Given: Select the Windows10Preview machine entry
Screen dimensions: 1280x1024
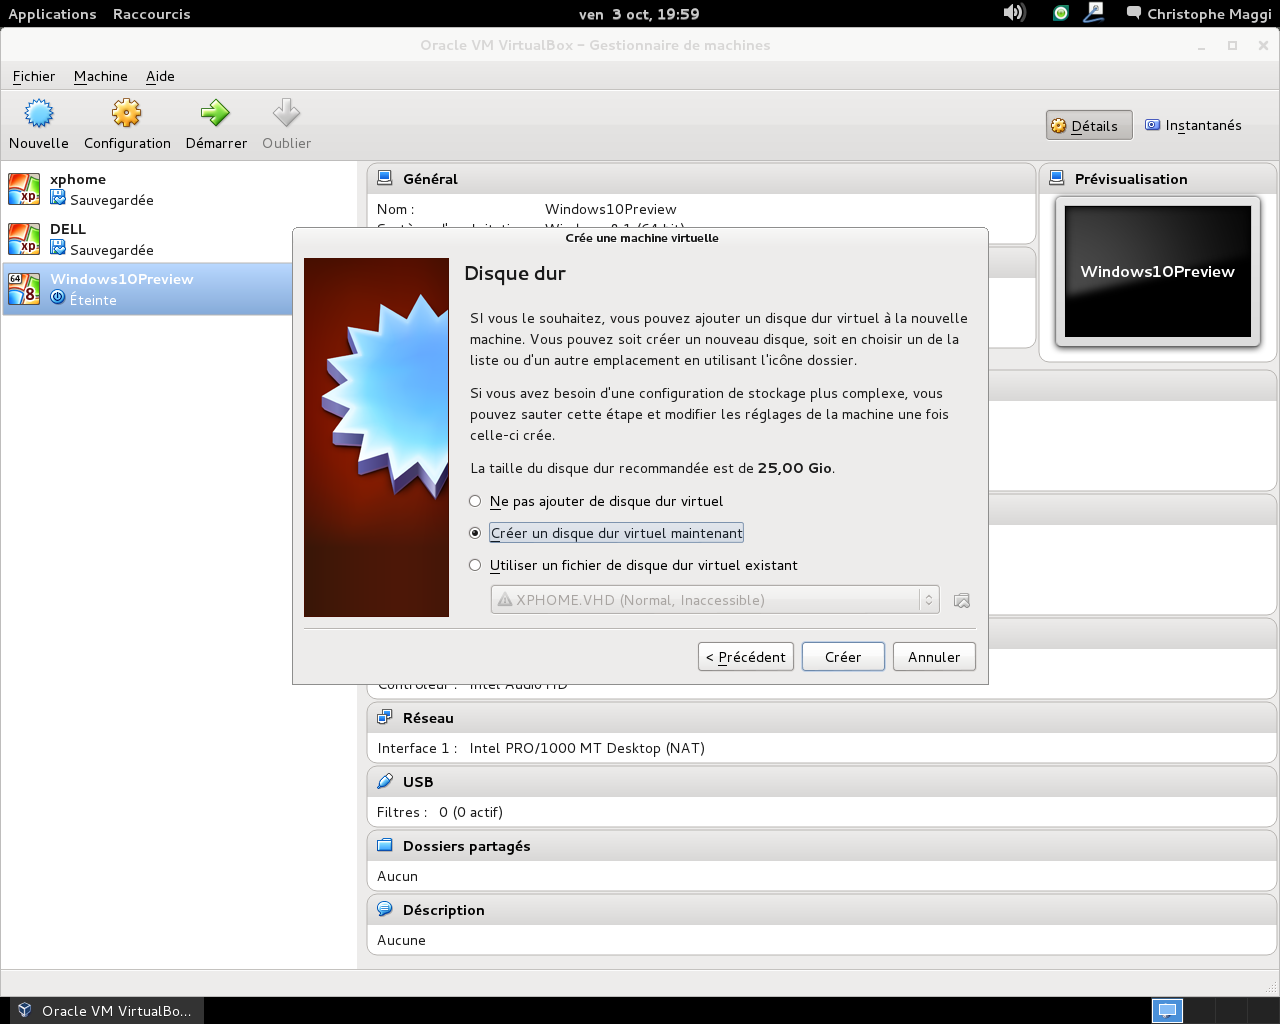Looking at the screenshot, I should click(x=147, y=289).
